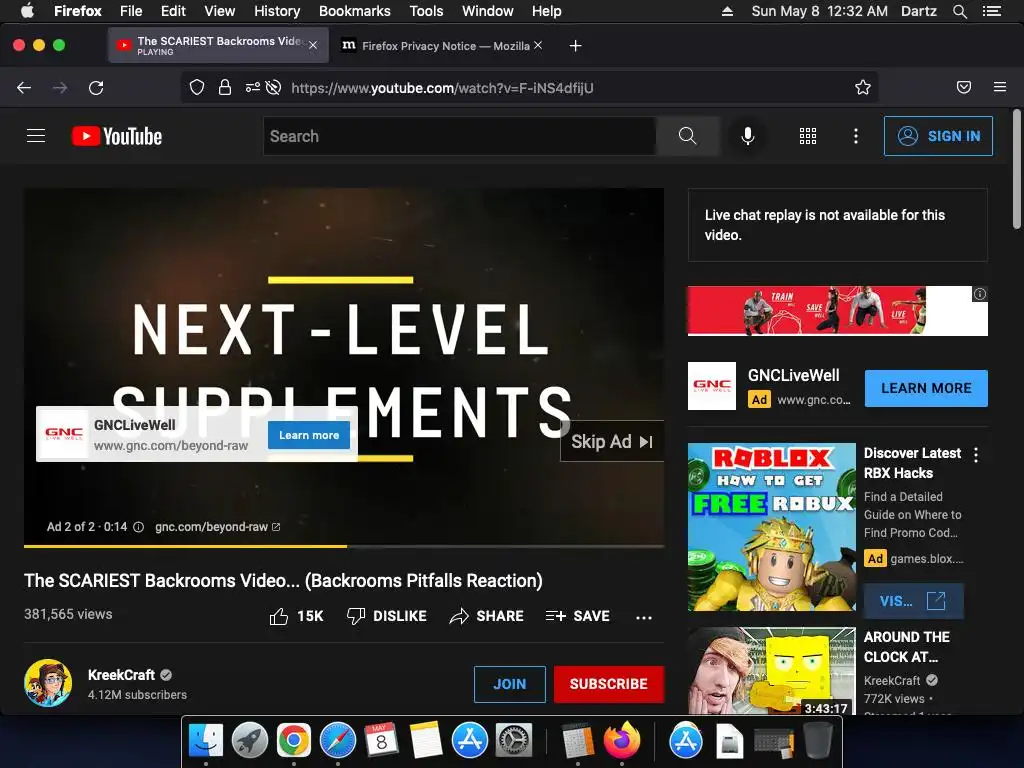Reload the page with the refresh icon
1024x768 pixels.
tap(96, 88)
